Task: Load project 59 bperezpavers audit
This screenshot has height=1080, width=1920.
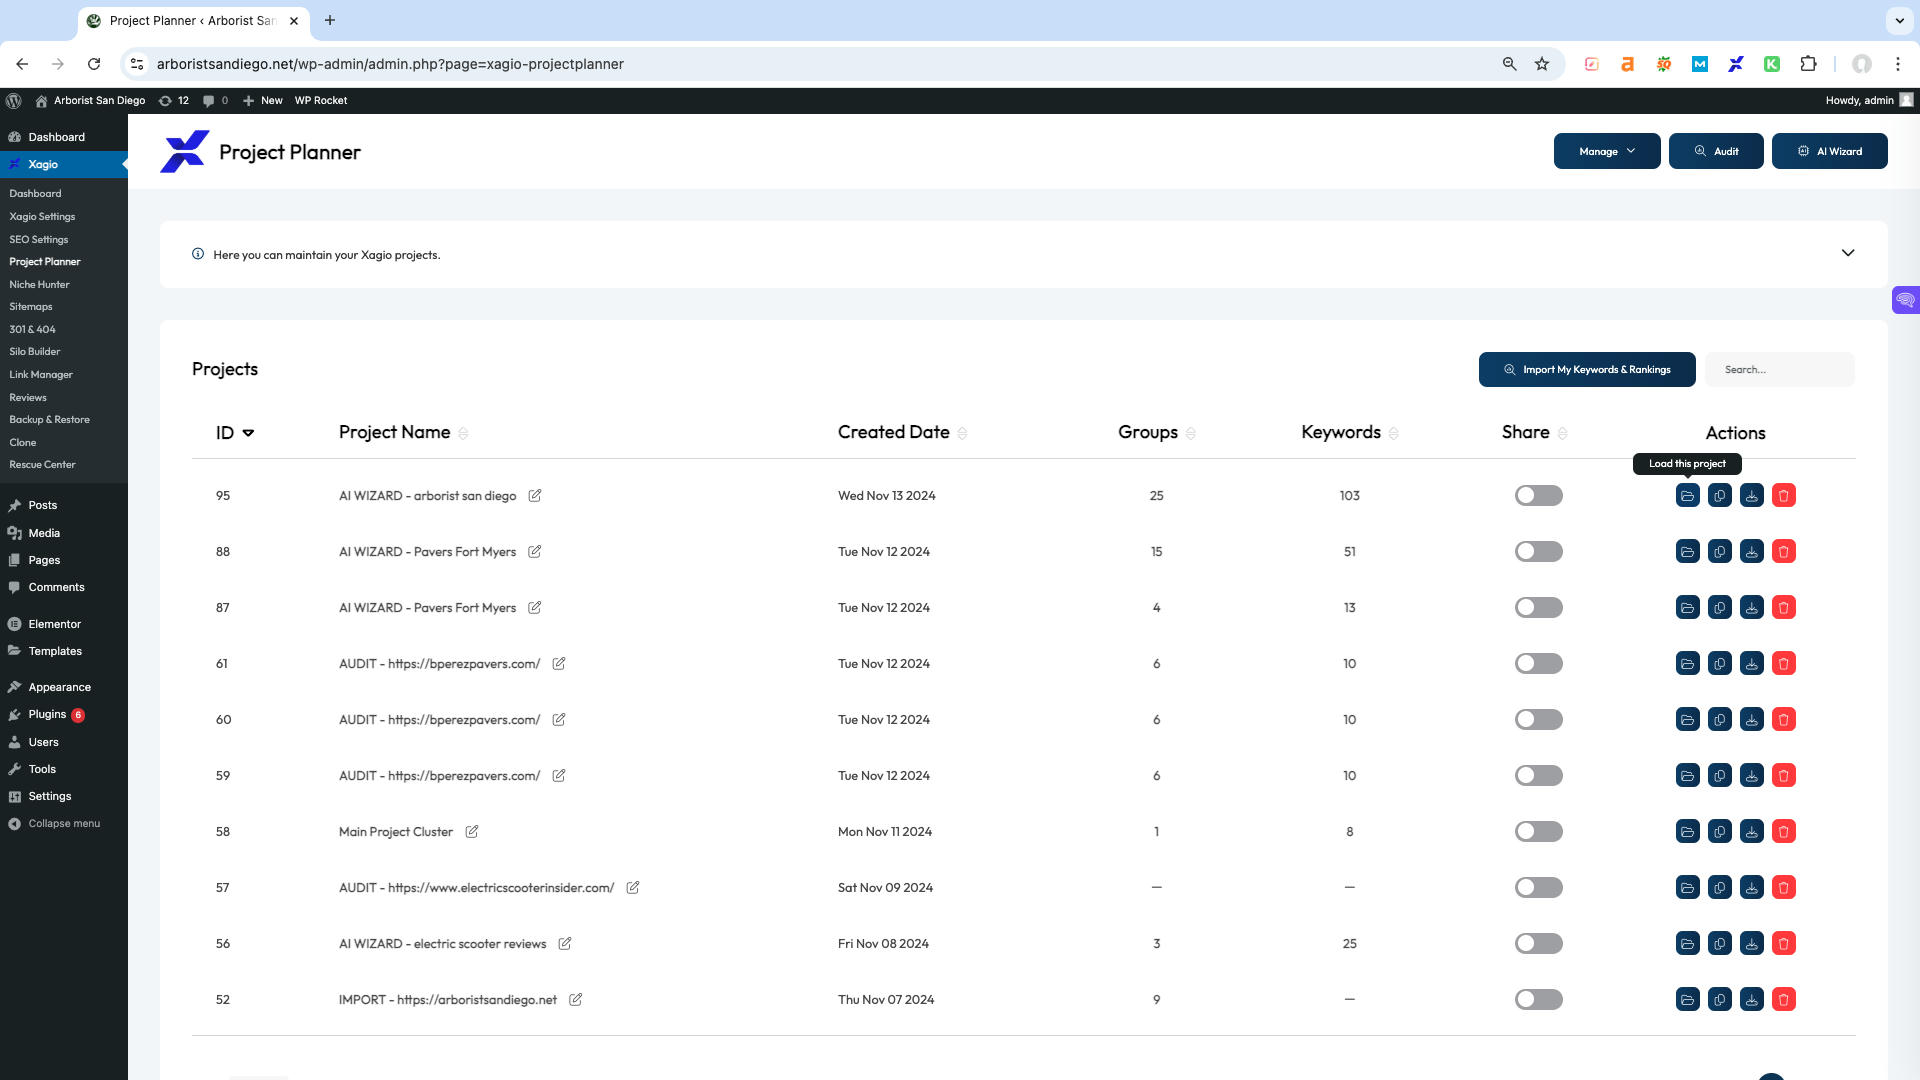Action: pyautogui.click(x=1687, y=776)
